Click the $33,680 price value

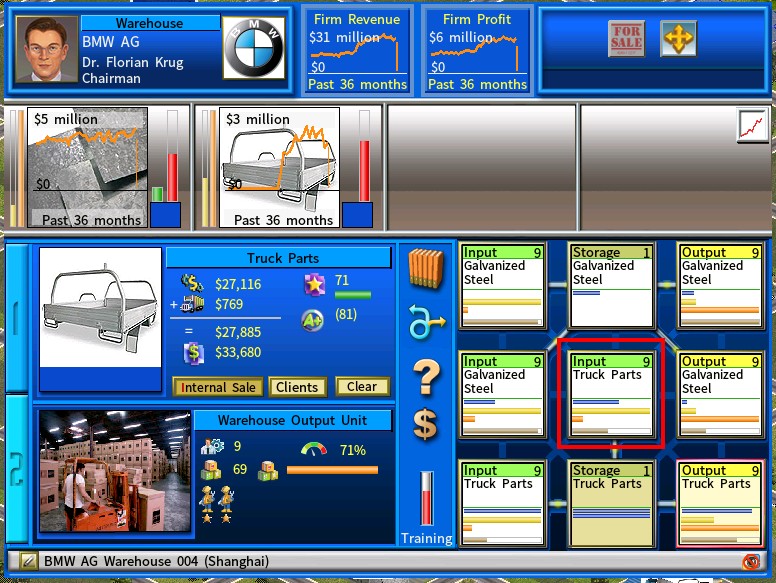pyautogui.click(x=238, y=352)
